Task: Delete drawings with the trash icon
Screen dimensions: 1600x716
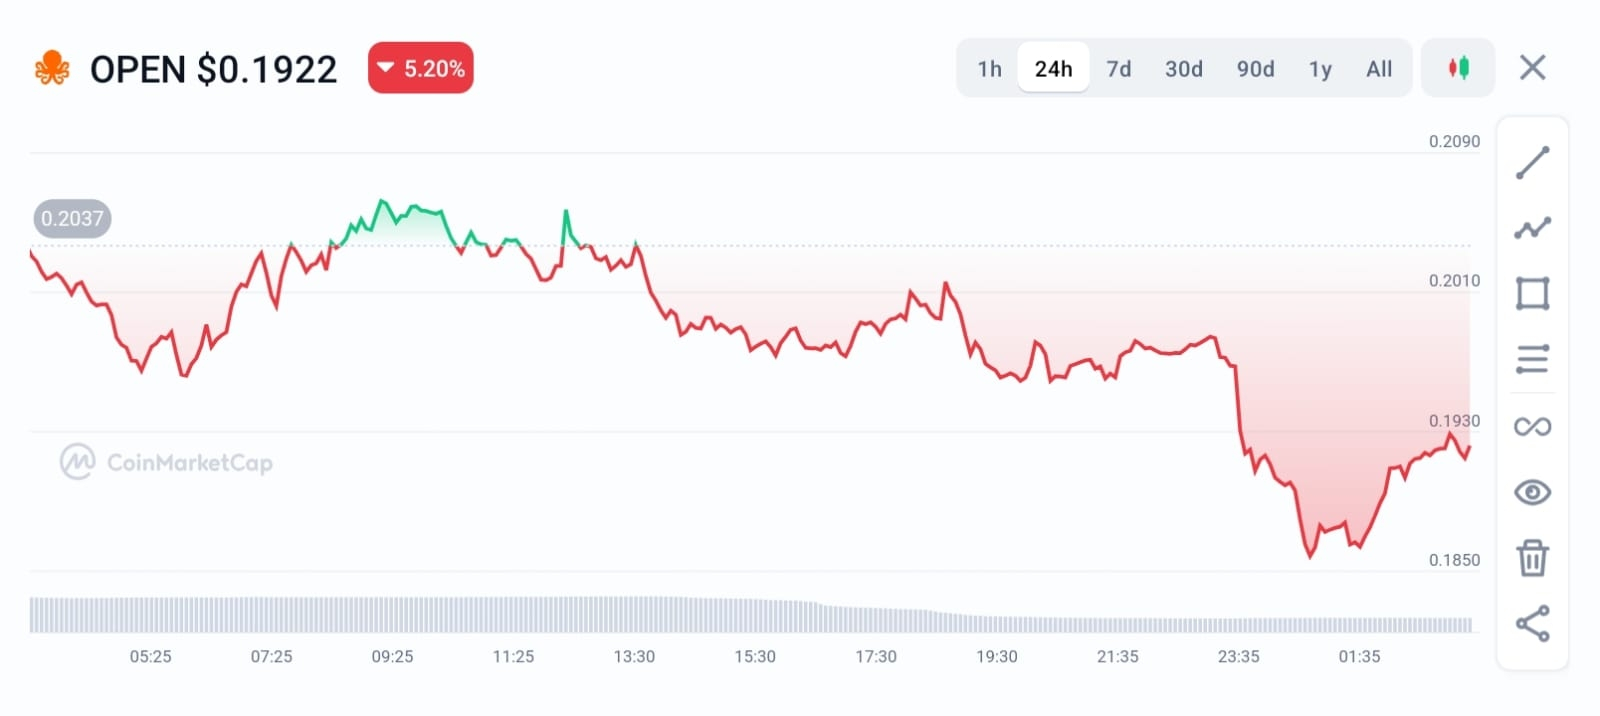Action: coord(1532,558)
